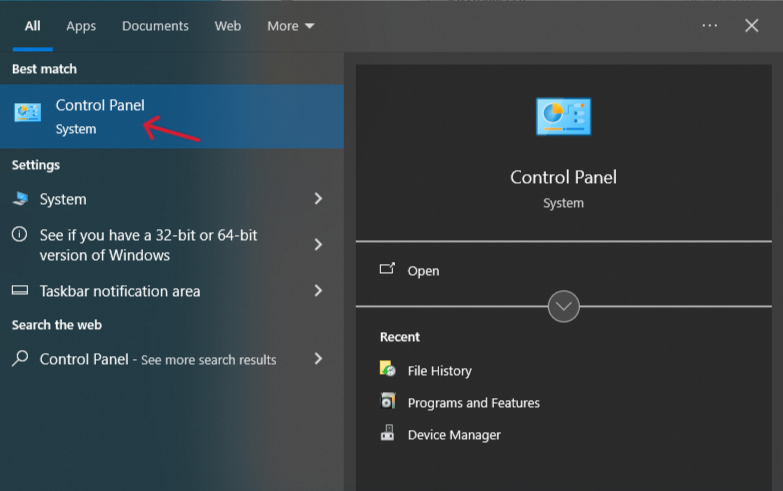Close the search panel with X
The width and height of the screenshot is (783, 491).
coord(752,25)
